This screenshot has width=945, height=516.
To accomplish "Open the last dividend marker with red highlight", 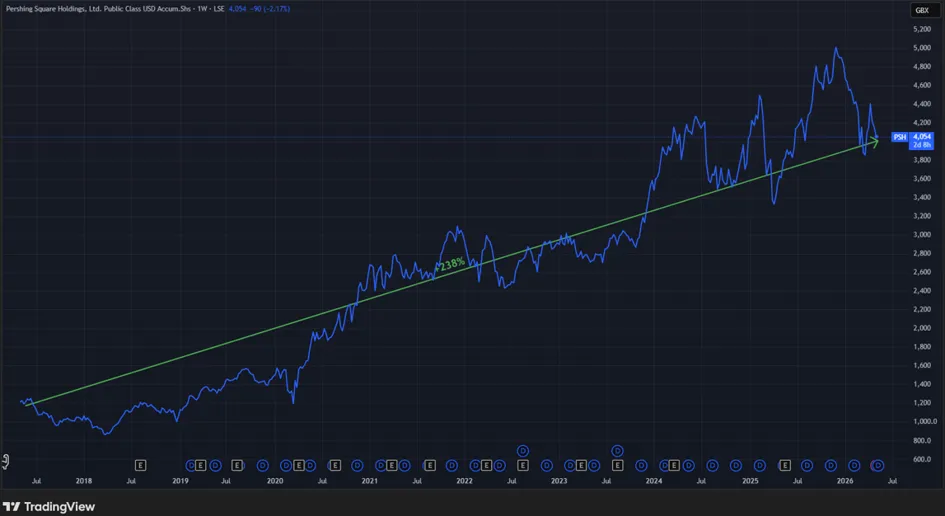I will tap(878, 465).
